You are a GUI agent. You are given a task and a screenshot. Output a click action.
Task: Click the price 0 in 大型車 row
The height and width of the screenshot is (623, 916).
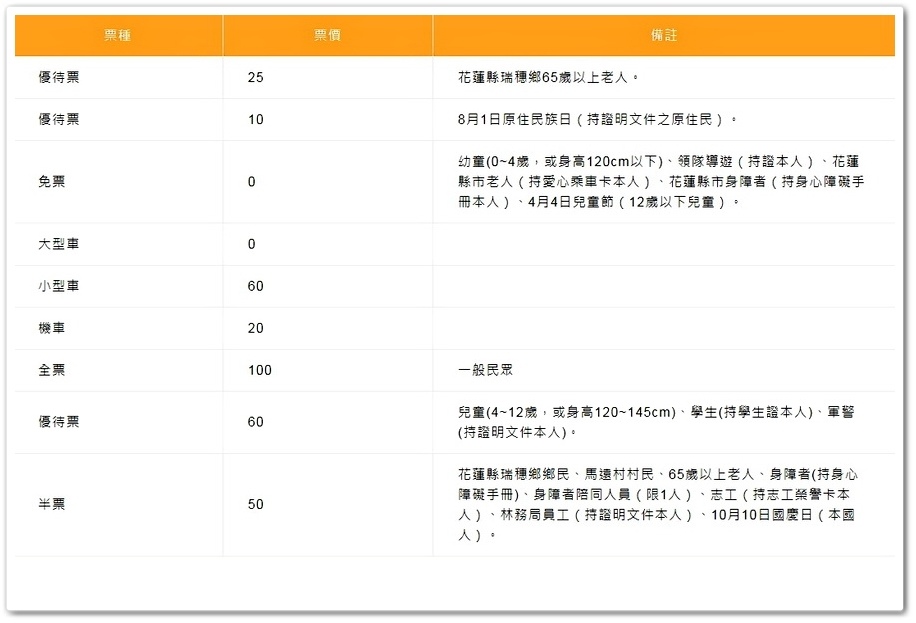[251, 244]
